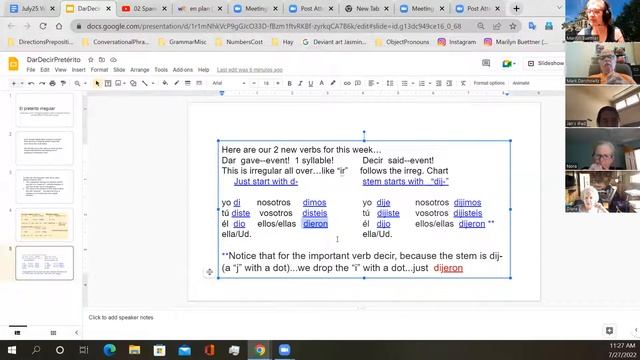Click the Move to folder icon

click(x=102, y=60)
